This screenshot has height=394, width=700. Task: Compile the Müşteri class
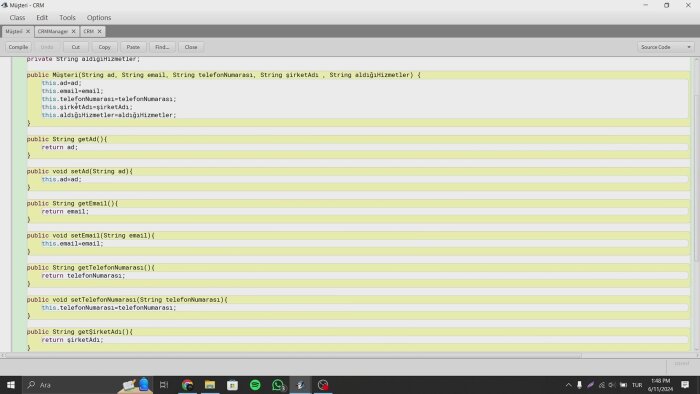click(x=18, y=47)
